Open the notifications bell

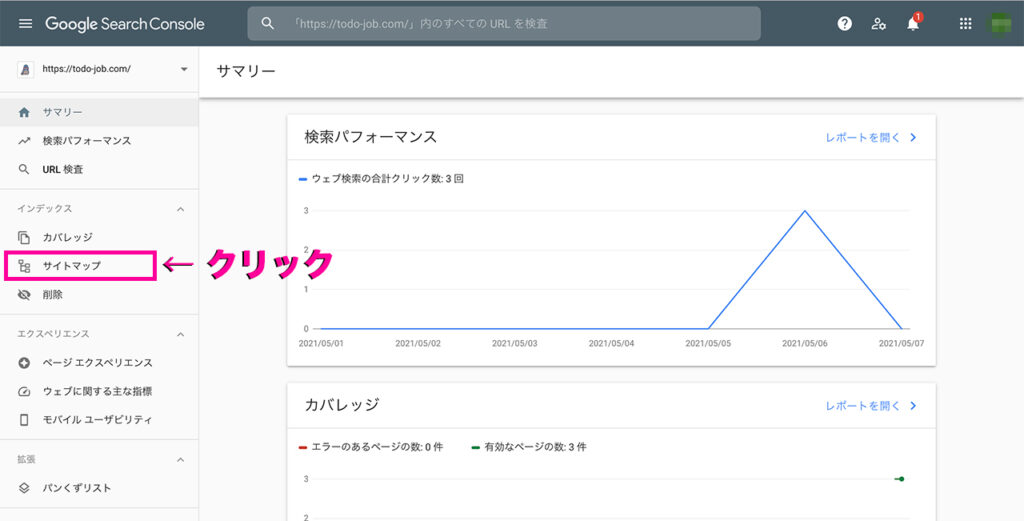(x=913, y=24)
